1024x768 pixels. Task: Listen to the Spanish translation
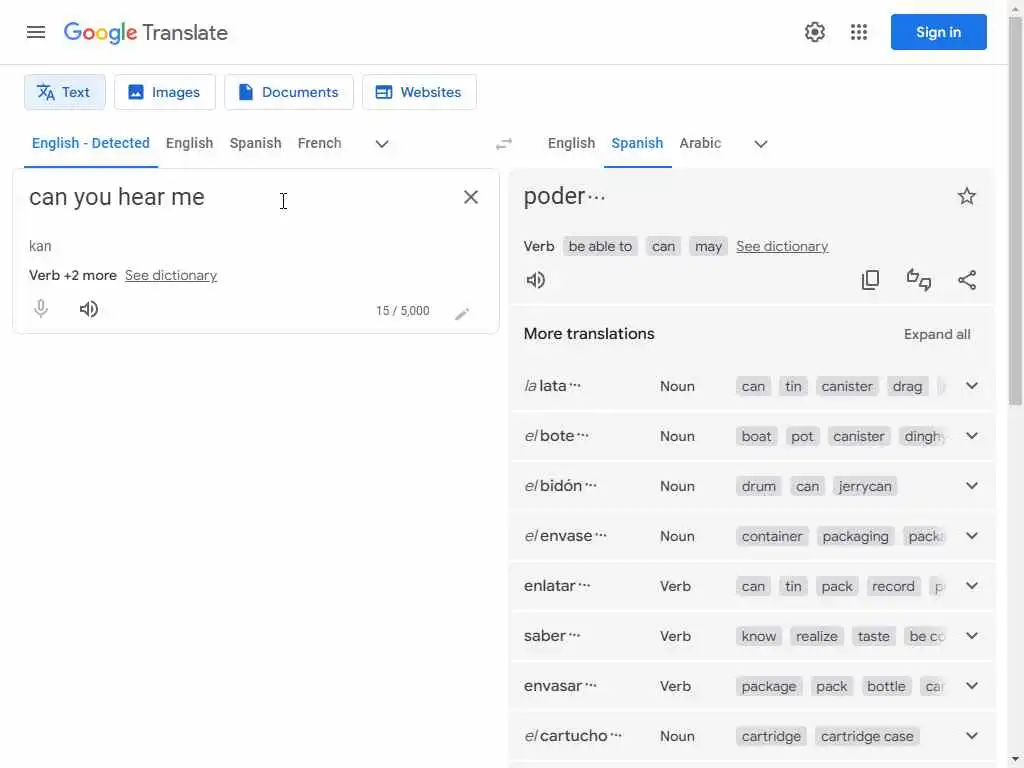(536, 280)
